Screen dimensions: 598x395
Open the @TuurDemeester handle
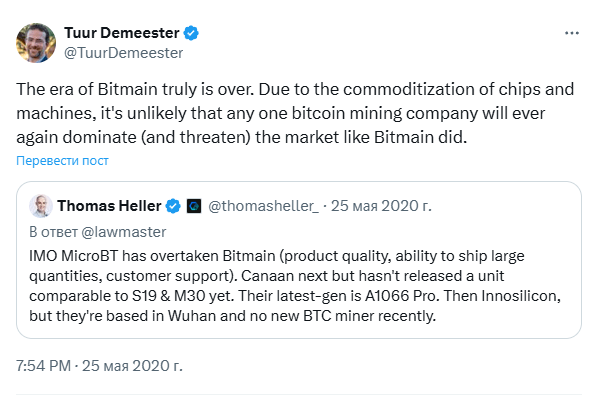click(x=124, y=53)
